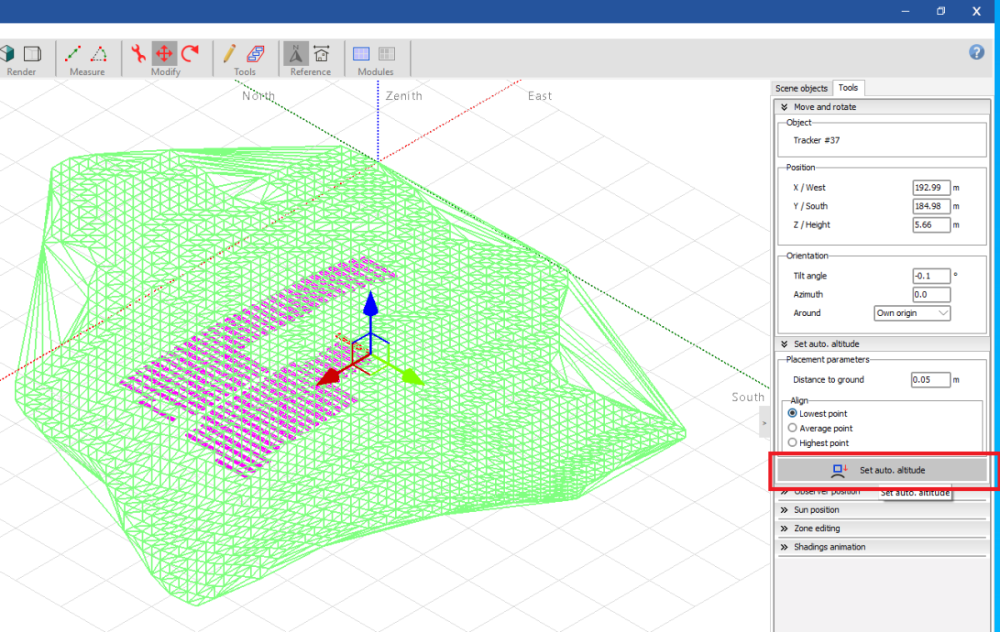The height and width of the screenshot is (632, 1000).
Task: Click the wireframe box render icon
Action: [32, 54]
